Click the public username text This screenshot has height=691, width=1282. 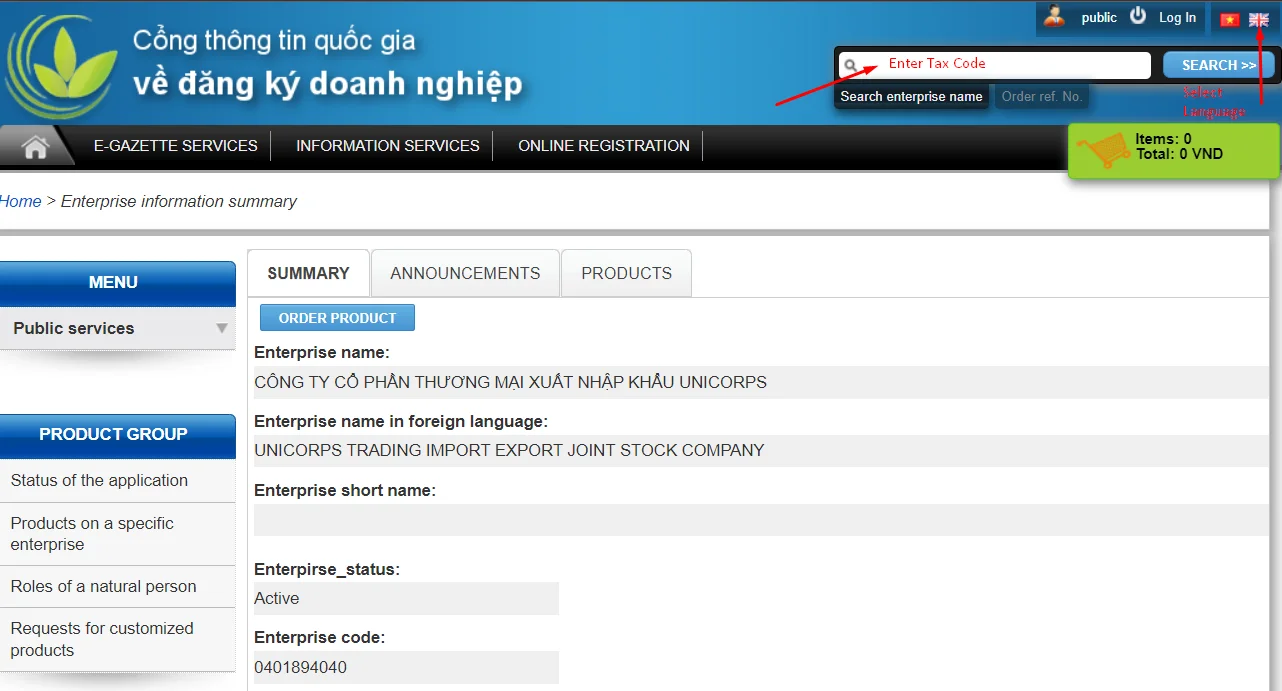[1099, 17]
